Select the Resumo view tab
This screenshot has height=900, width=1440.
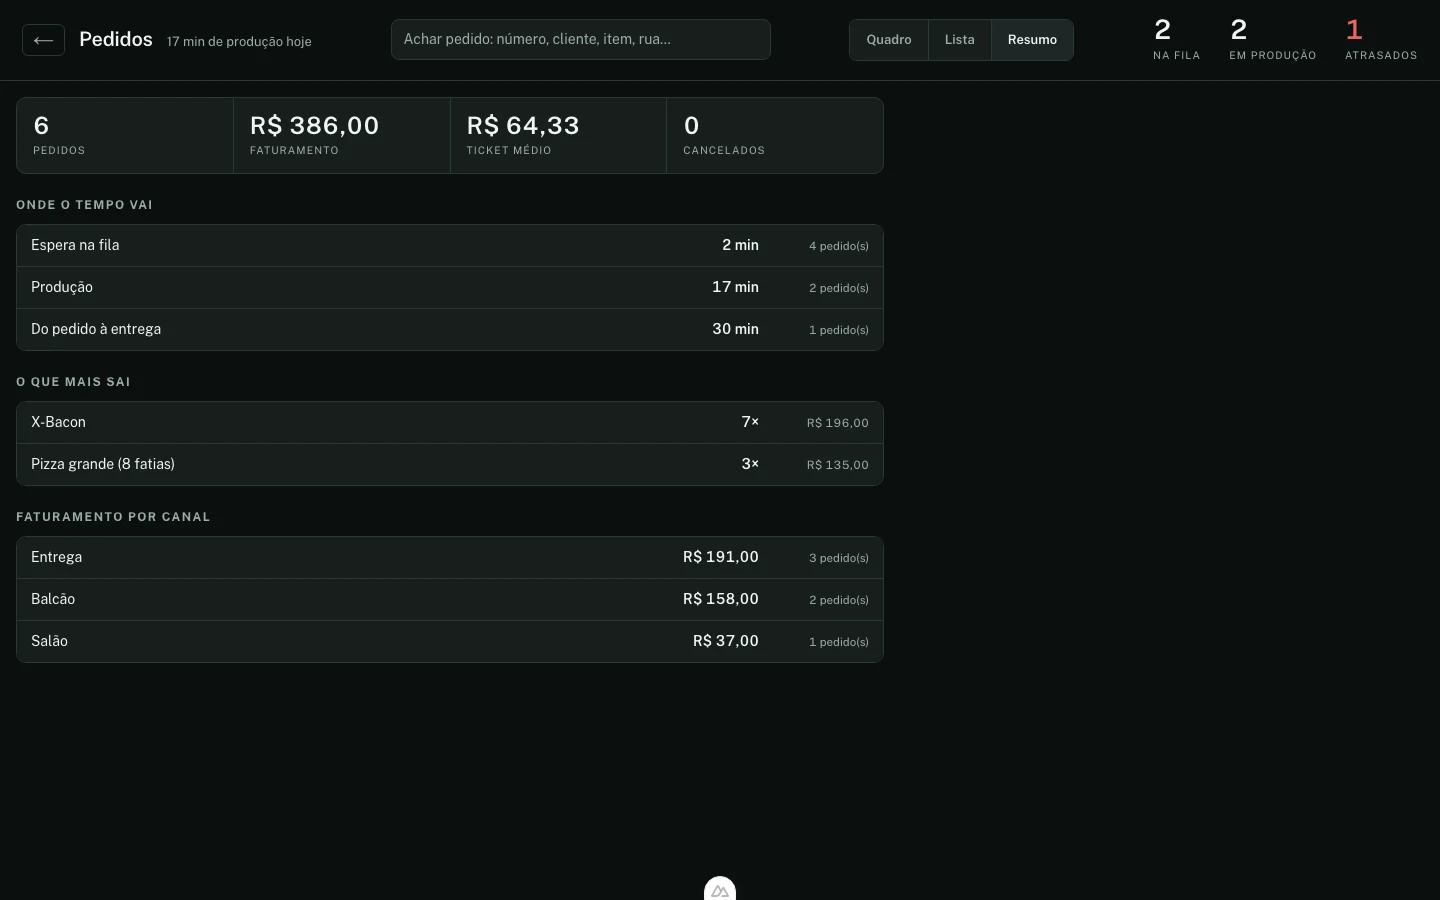(1032, 40)
